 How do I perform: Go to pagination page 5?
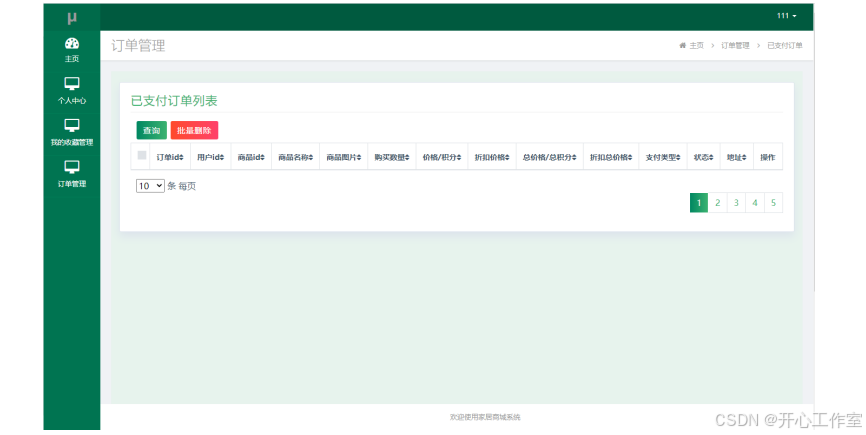click(773, 203)
